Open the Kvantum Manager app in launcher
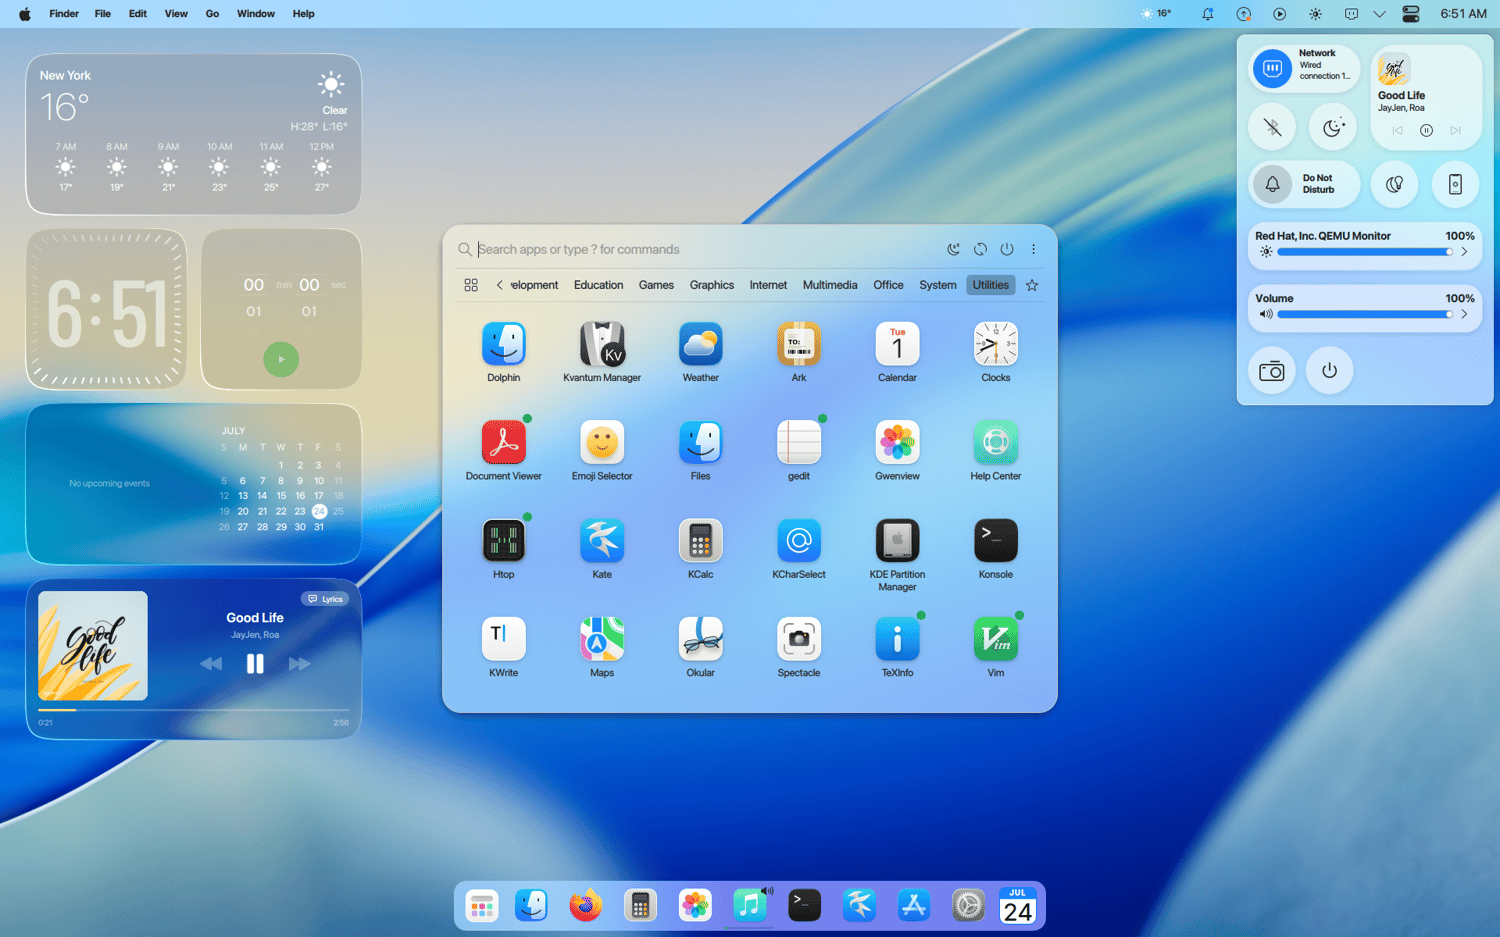 tap(602, 345)
